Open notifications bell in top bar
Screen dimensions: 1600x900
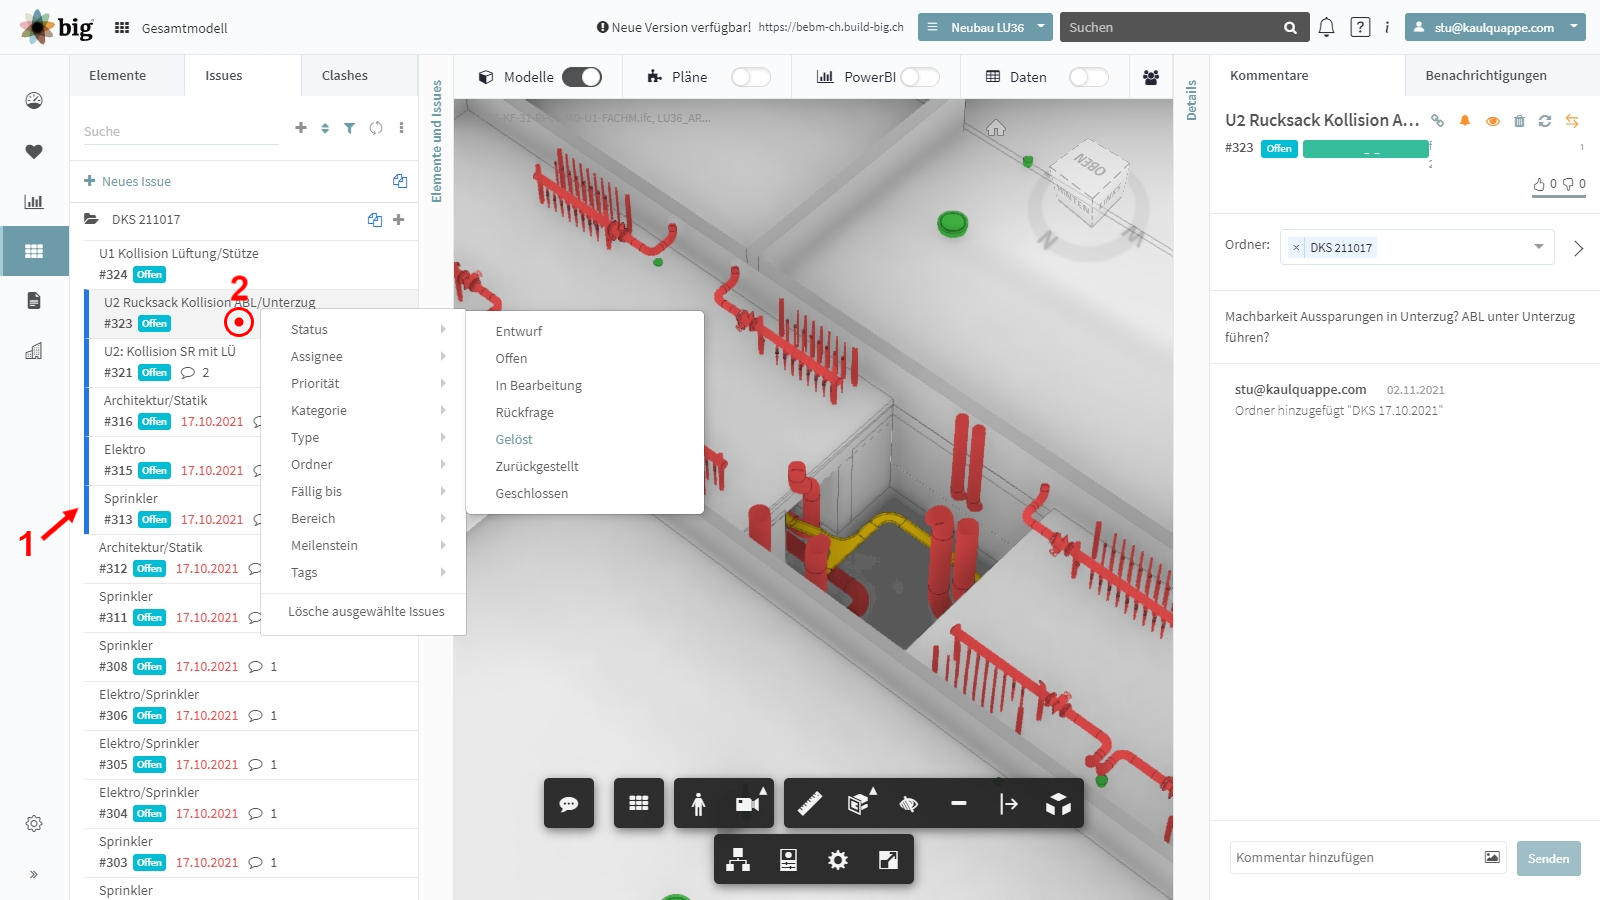coord(1326,27)
